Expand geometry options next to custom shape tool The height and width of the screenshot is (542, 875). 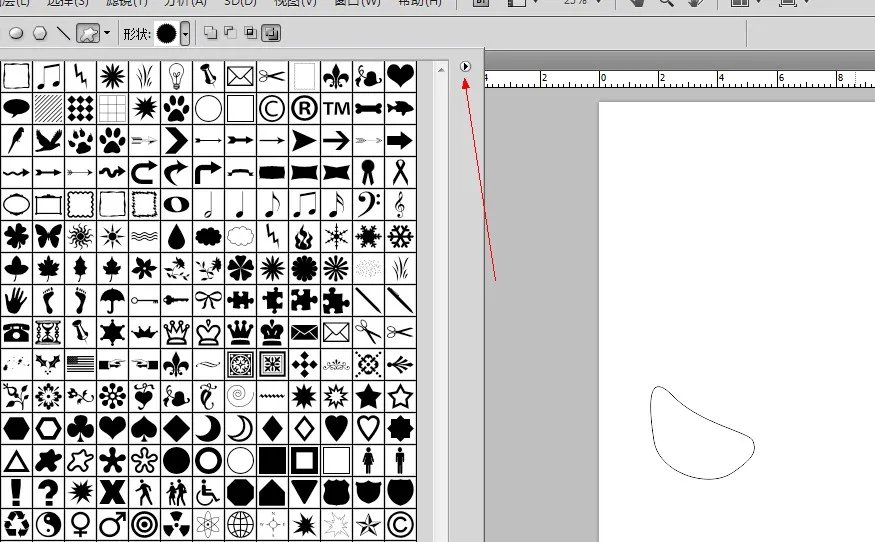[106, 33]
